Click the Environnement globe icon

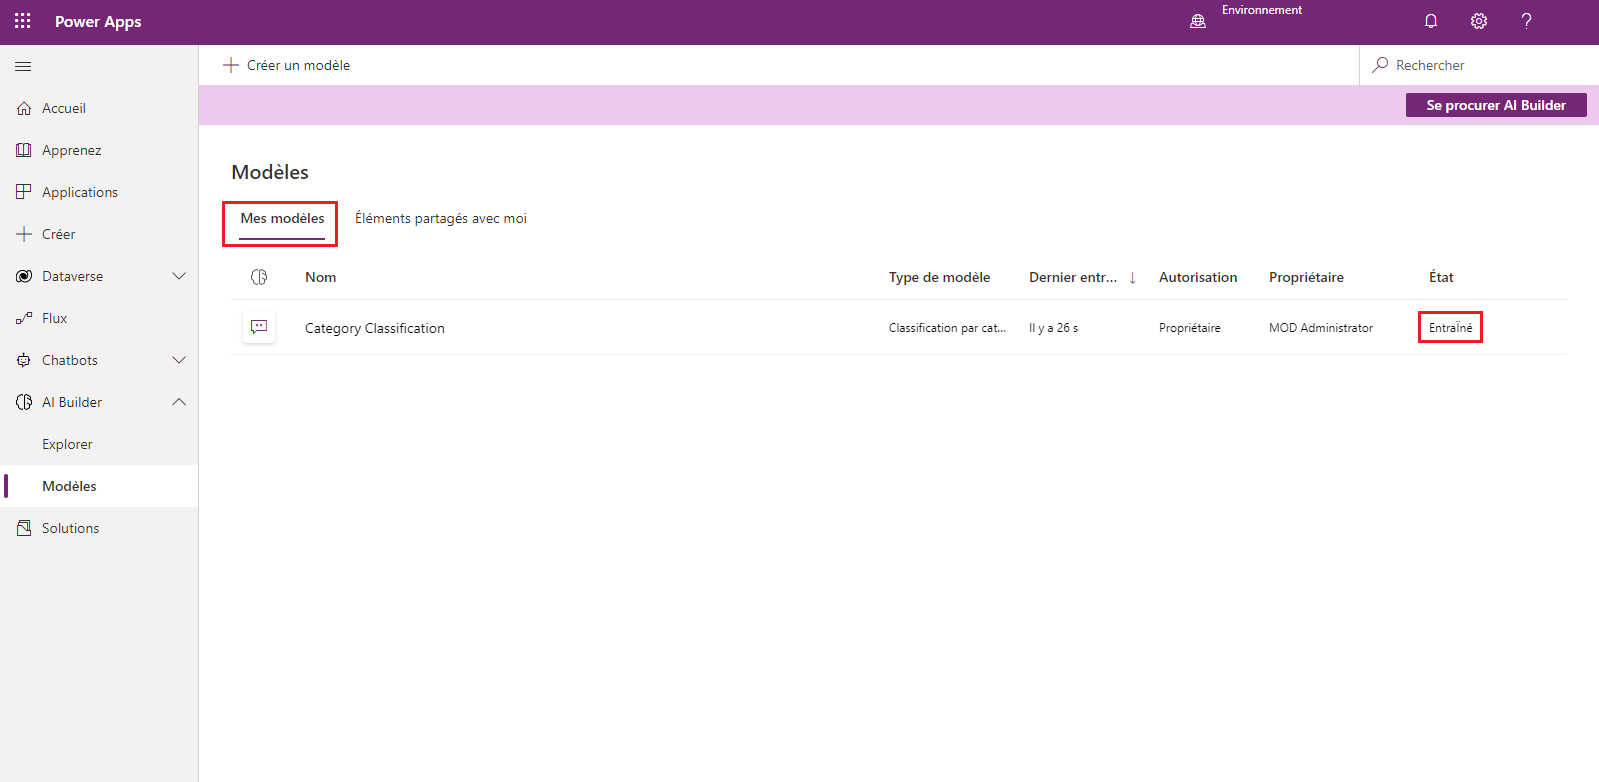tap(1198, 21)
